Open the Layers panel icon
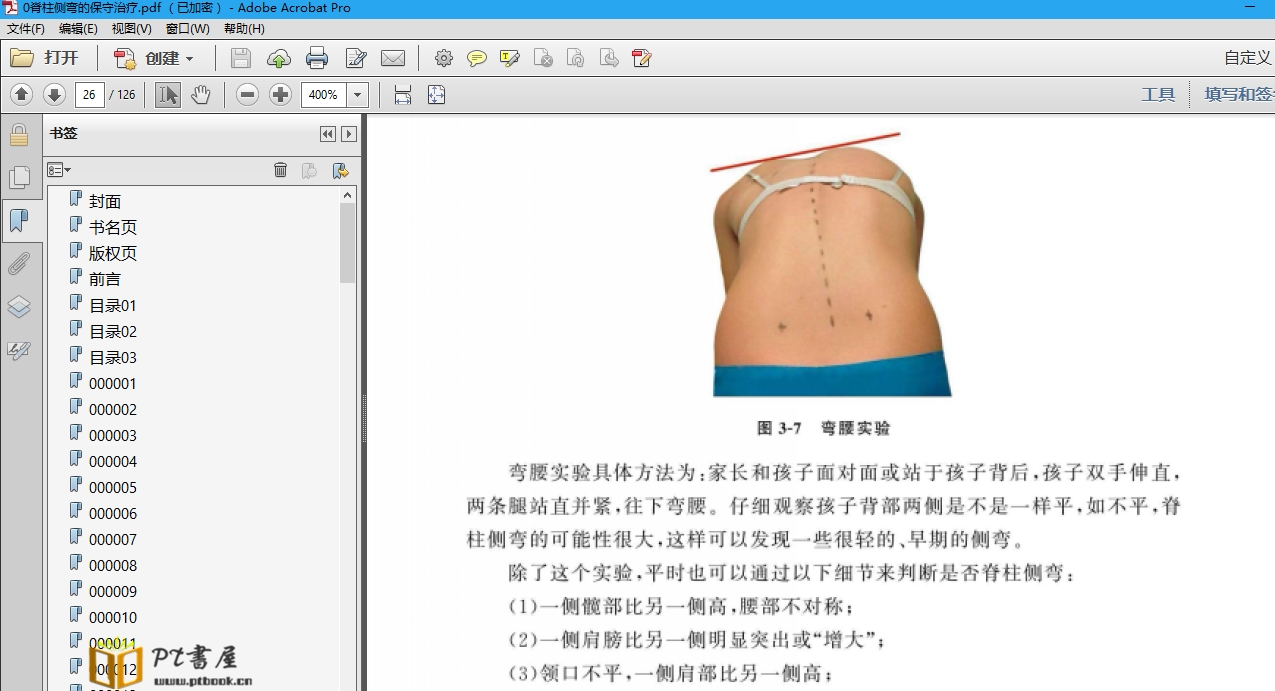This screenshot has width=1275, height=691. pyautogui.click(x=19, y=307)
